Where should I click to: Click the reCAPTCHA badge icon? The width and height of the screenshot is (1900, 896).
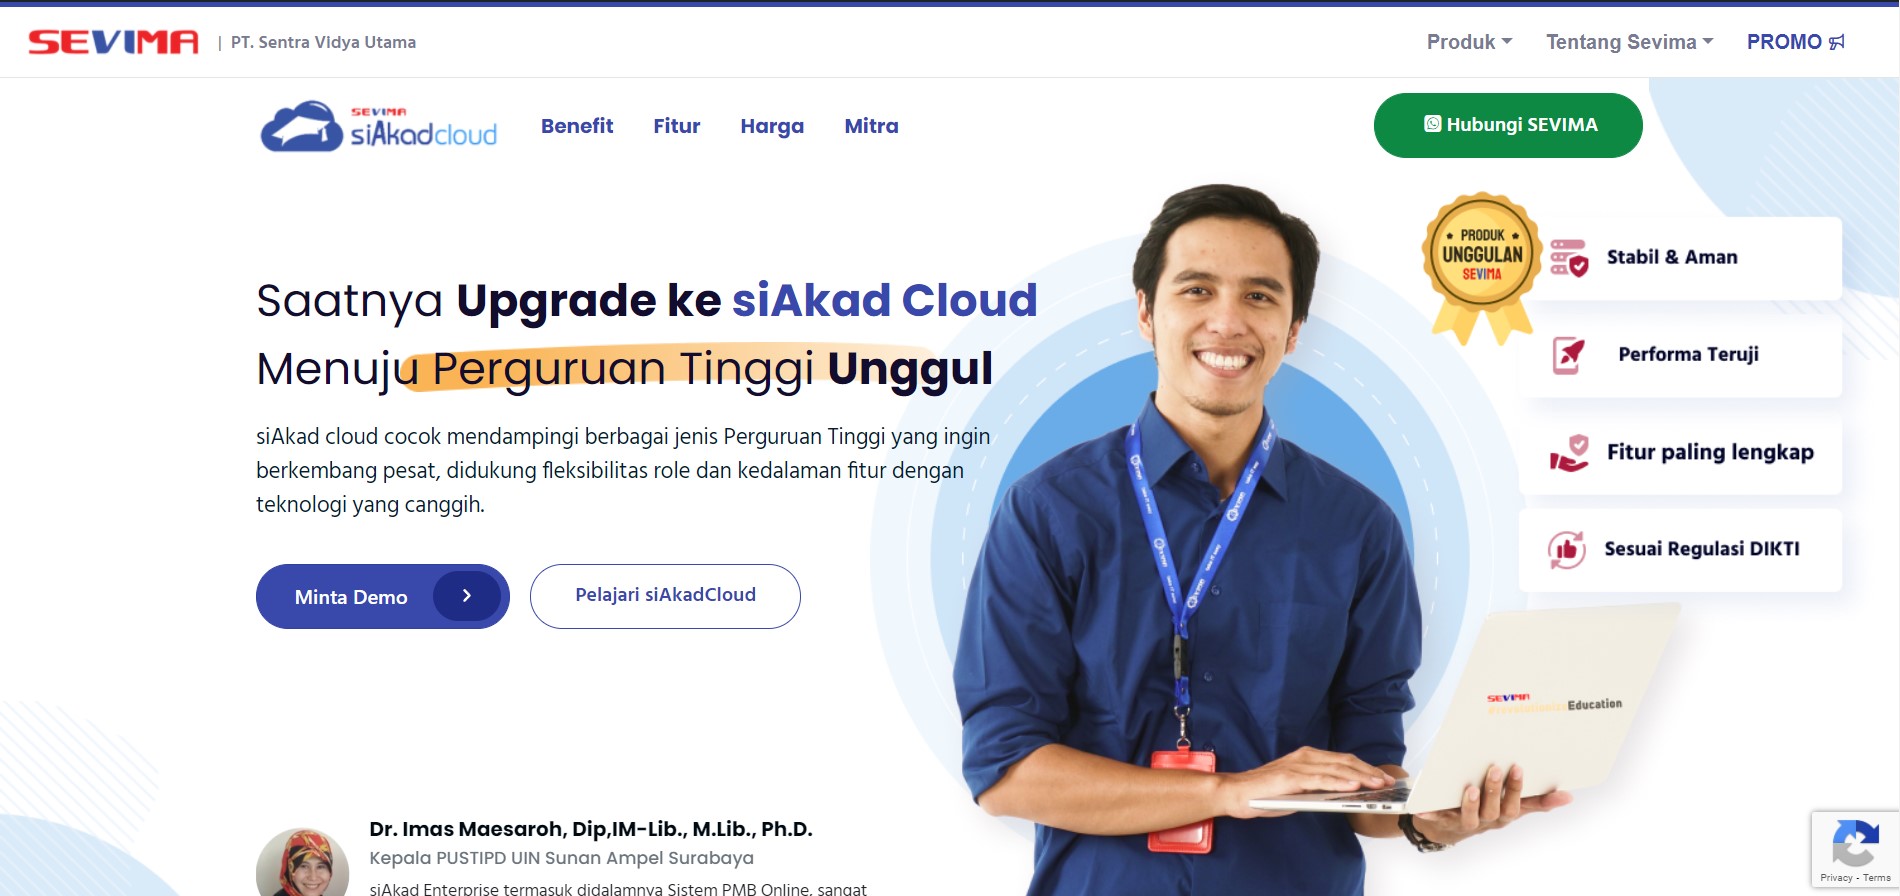click(x=1855, y=843)
